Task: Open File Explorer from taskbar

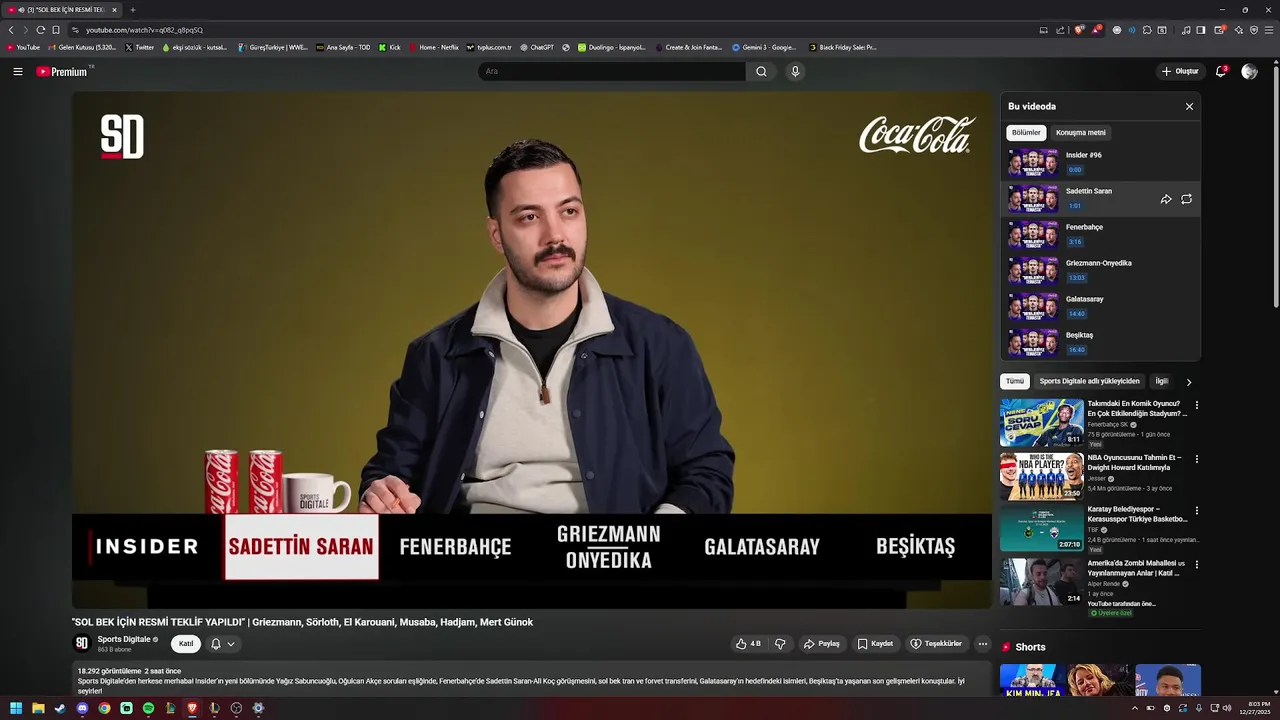Action: 38,708
